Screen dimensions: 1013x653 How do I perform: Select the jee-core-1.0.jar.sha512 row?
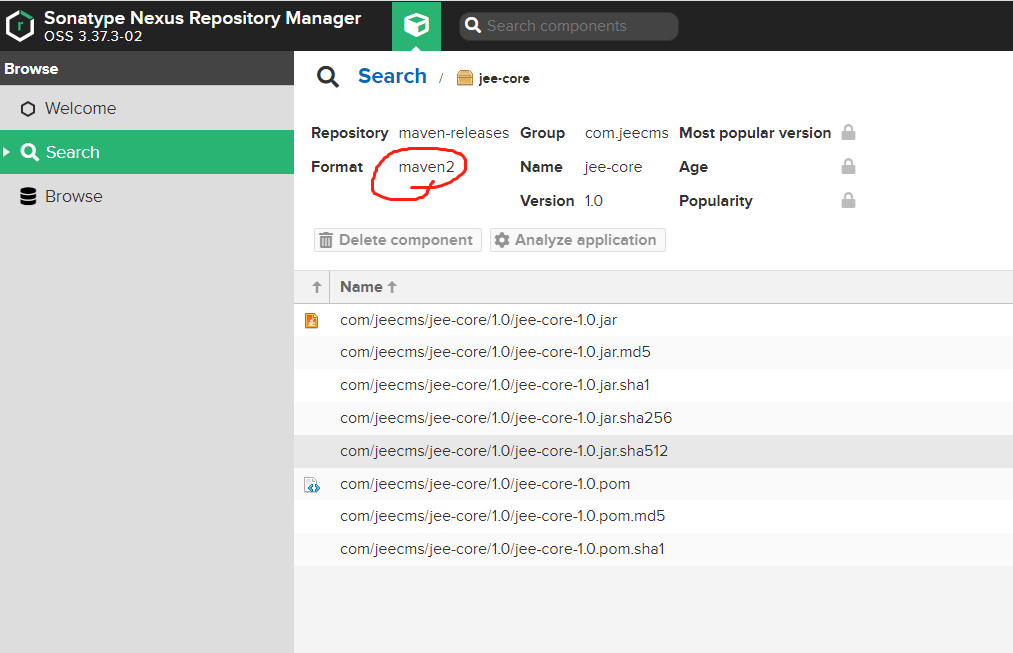(503, 451)
